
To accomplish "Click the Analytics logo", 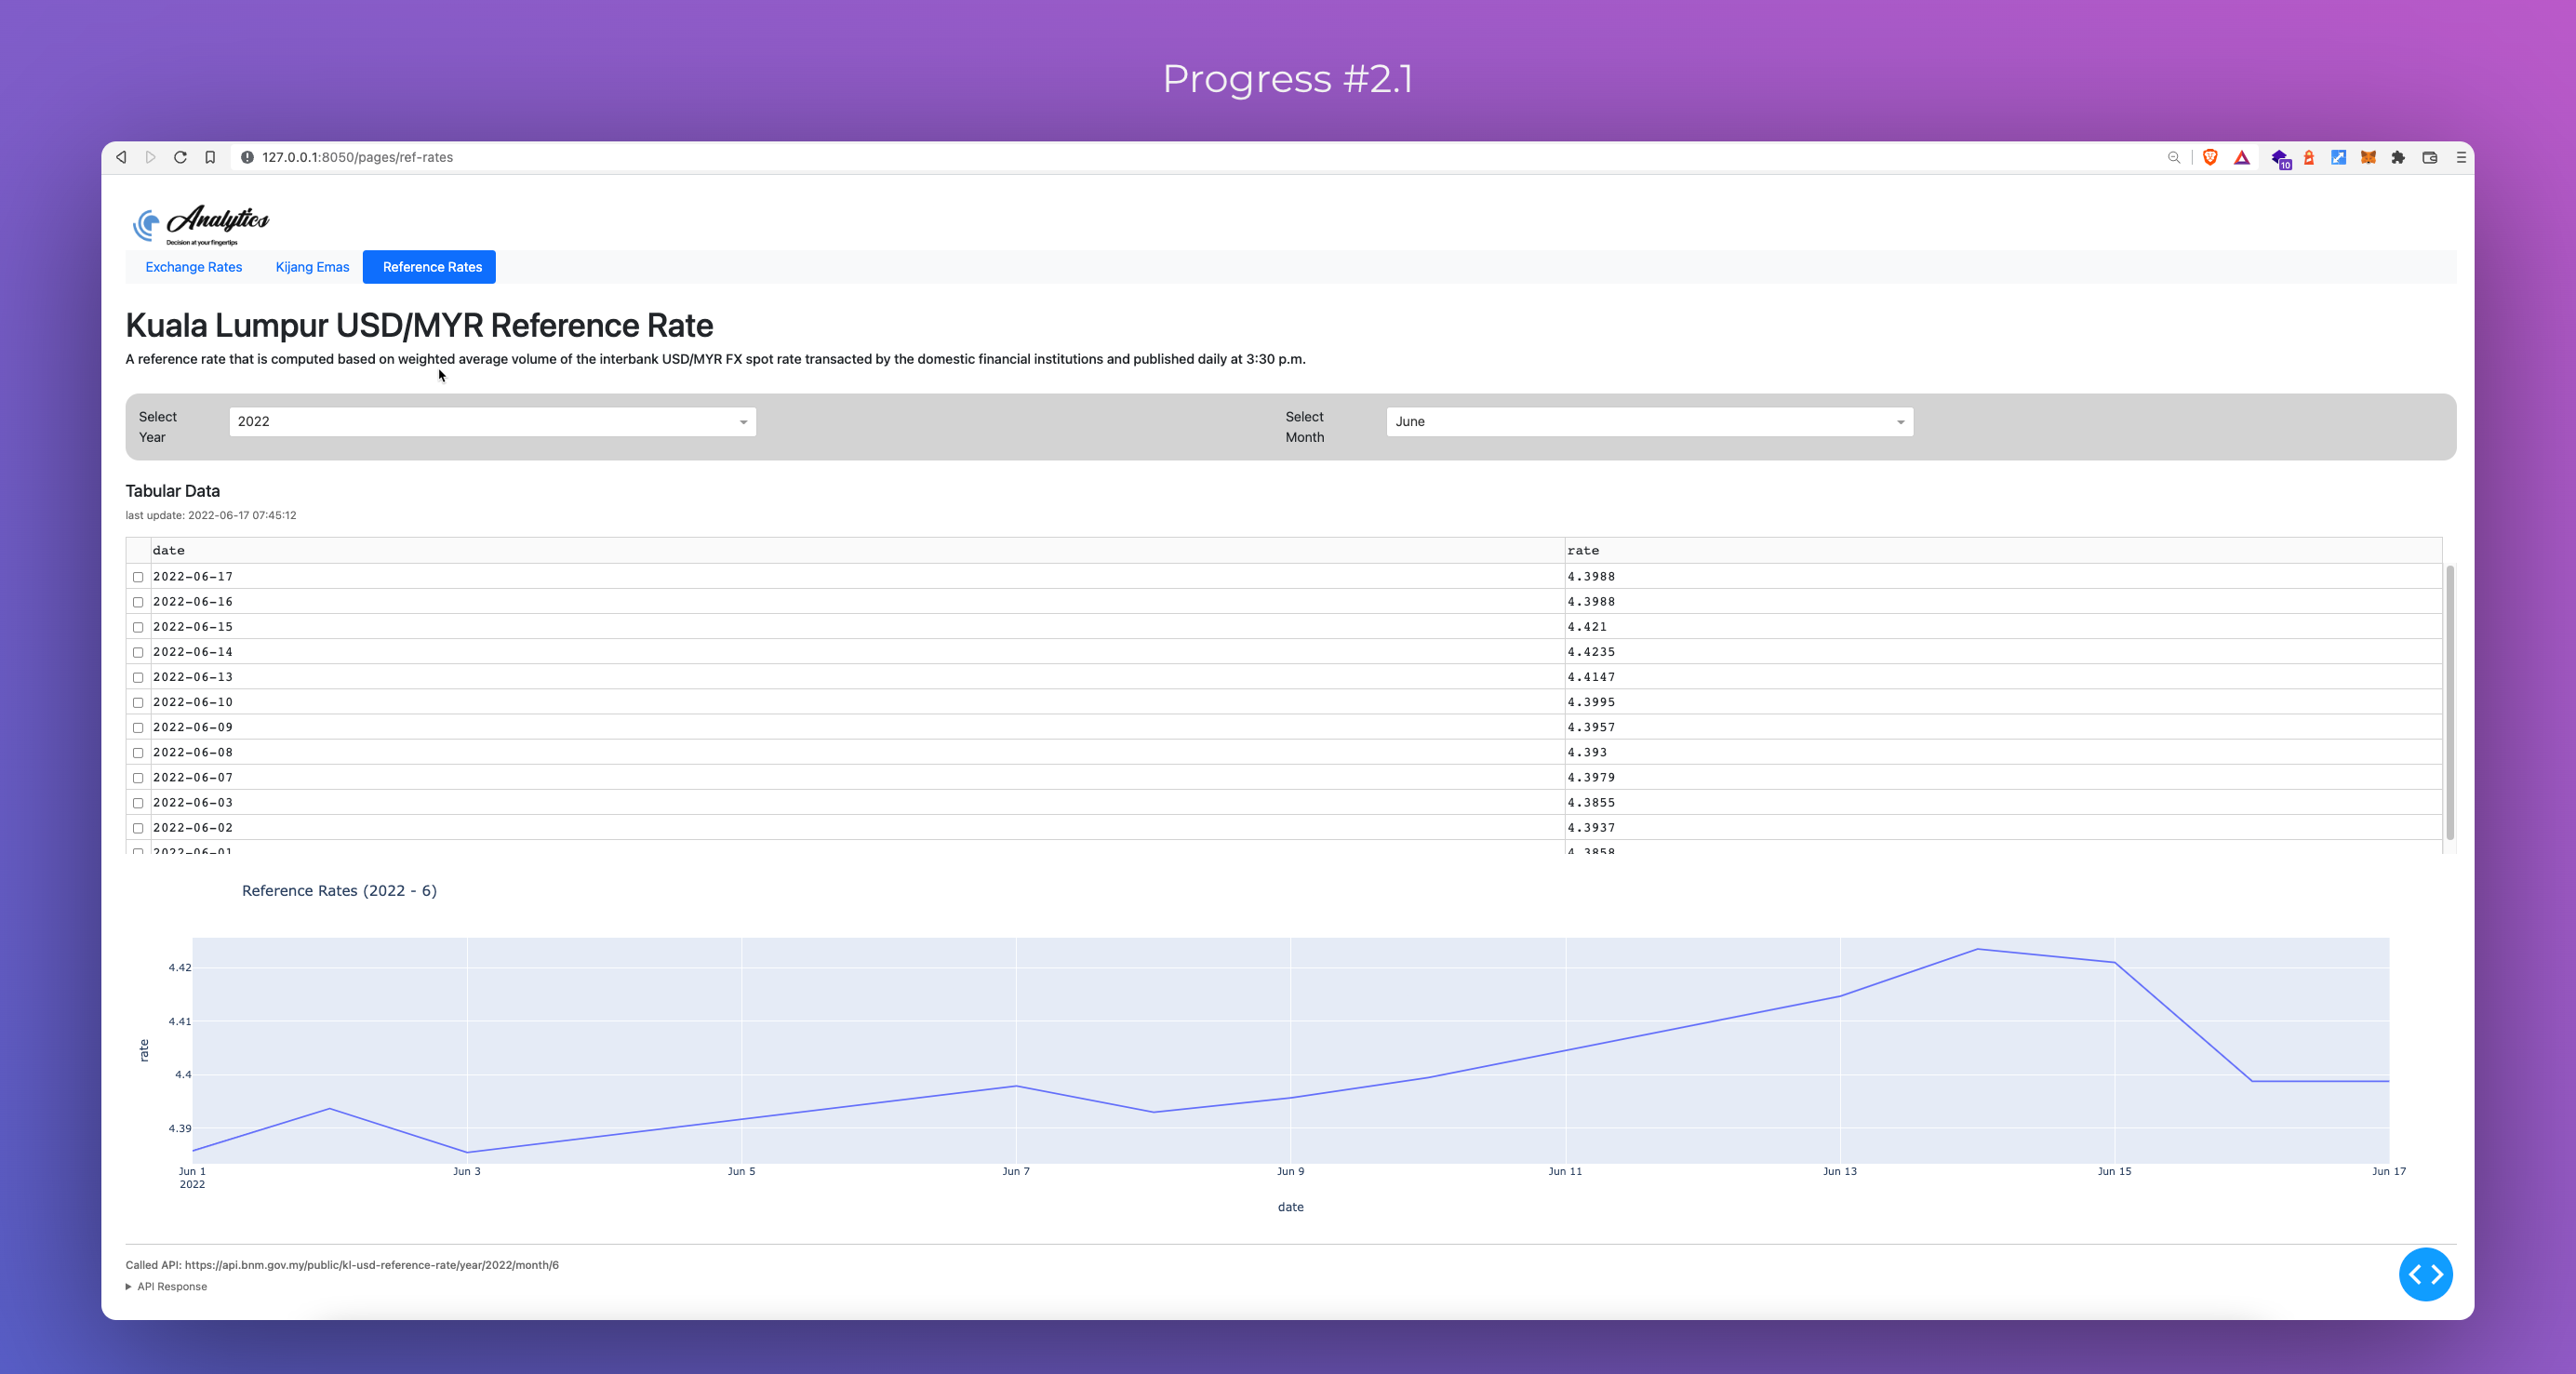I will coord(201,224).
